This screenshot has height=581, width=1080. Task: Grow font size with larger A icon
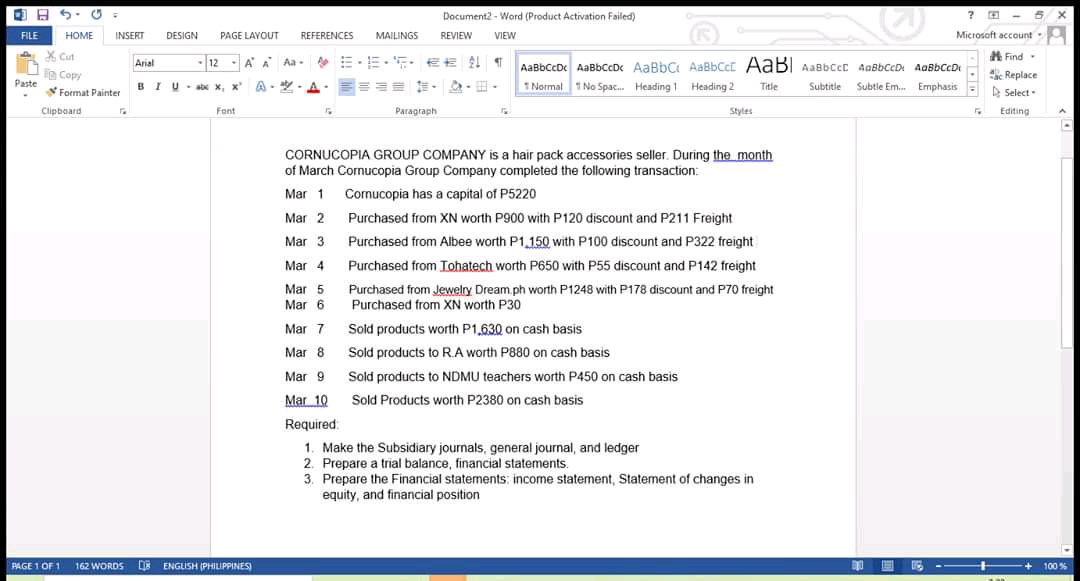[x=249, y=63]
